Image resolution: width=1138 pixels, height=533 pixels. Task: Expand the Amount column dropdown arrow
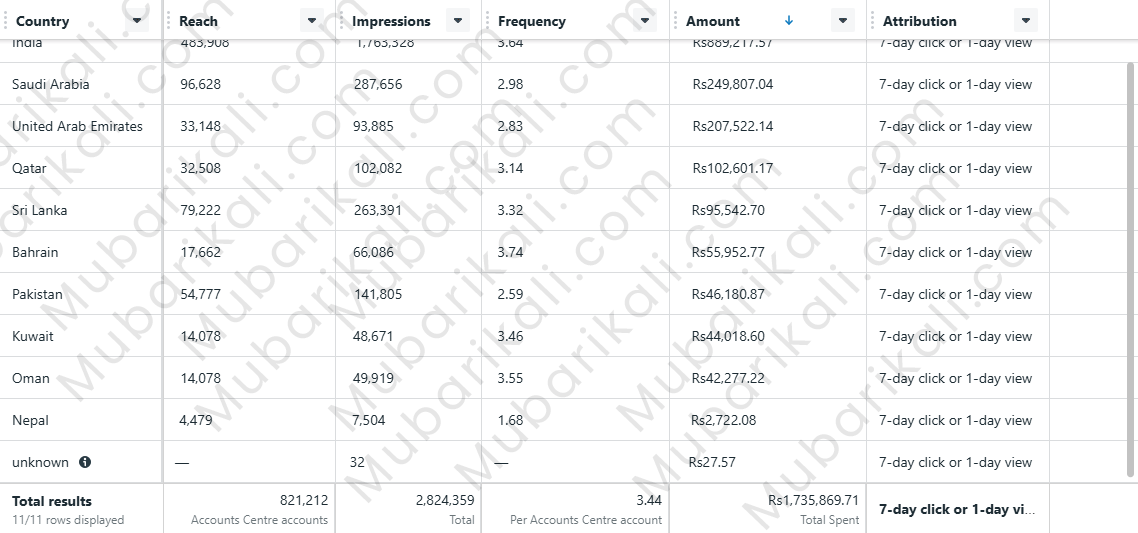pyautogui.click(x=843, y=21)
